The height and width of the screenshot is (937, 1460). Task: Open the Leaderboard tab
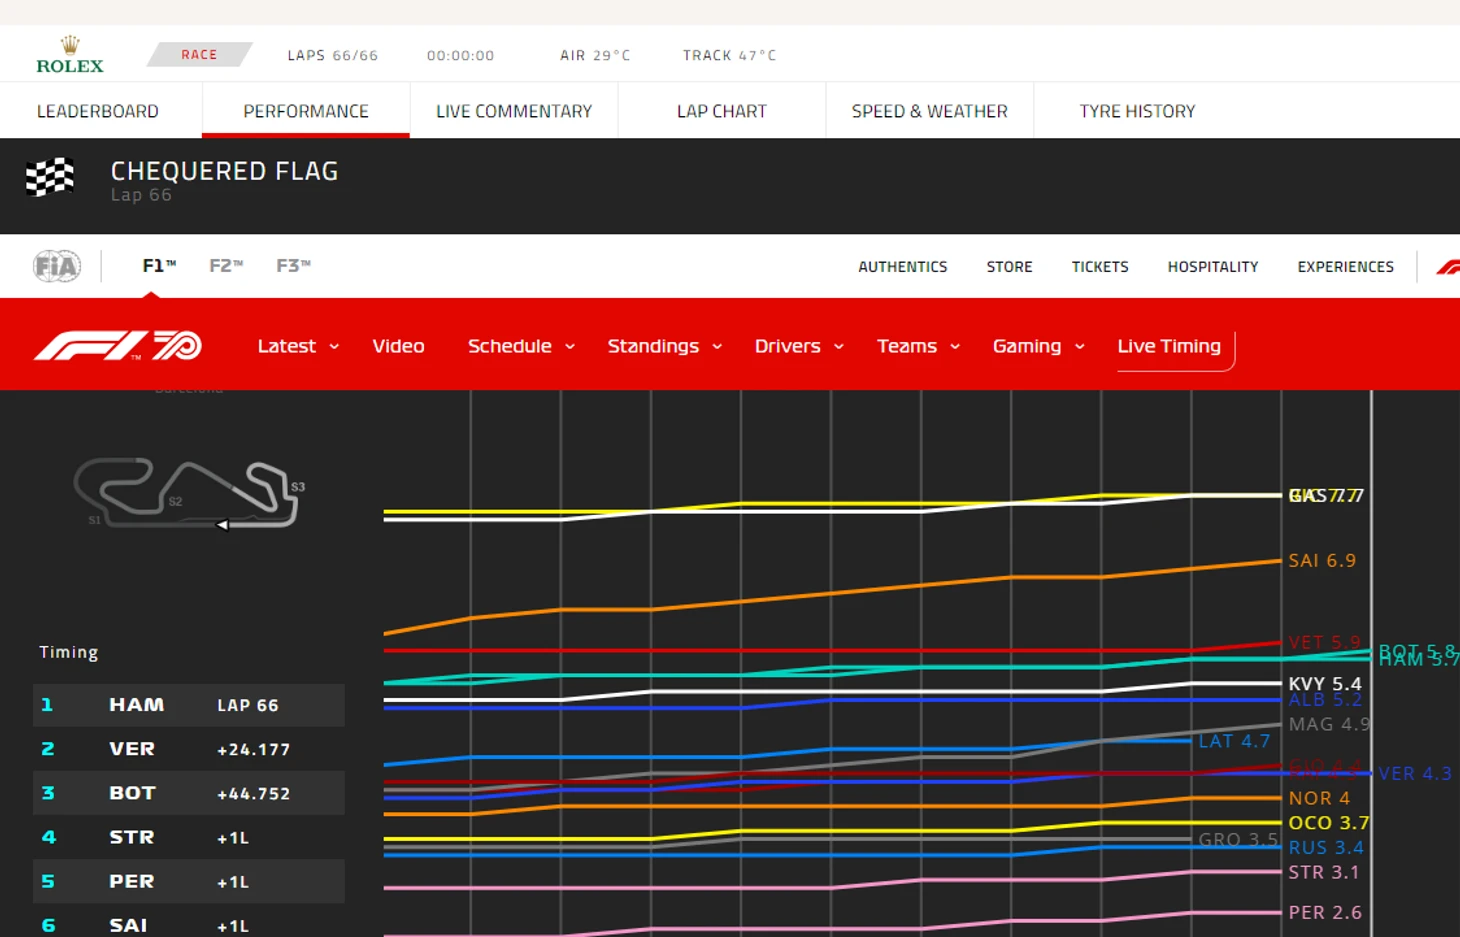pos(98,111)
